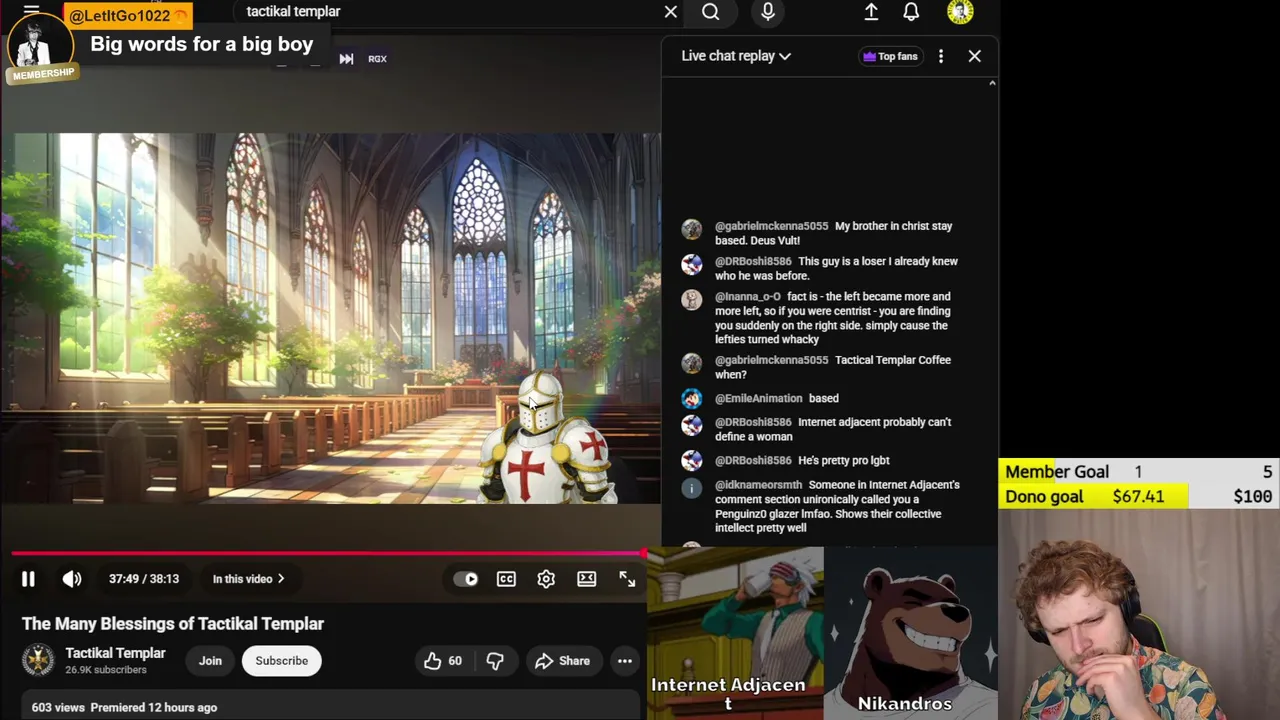Open Tactikal Templar channel avatar
Image resolution: width=1280 pixels, height=720 pixels.
pos(38,660)
